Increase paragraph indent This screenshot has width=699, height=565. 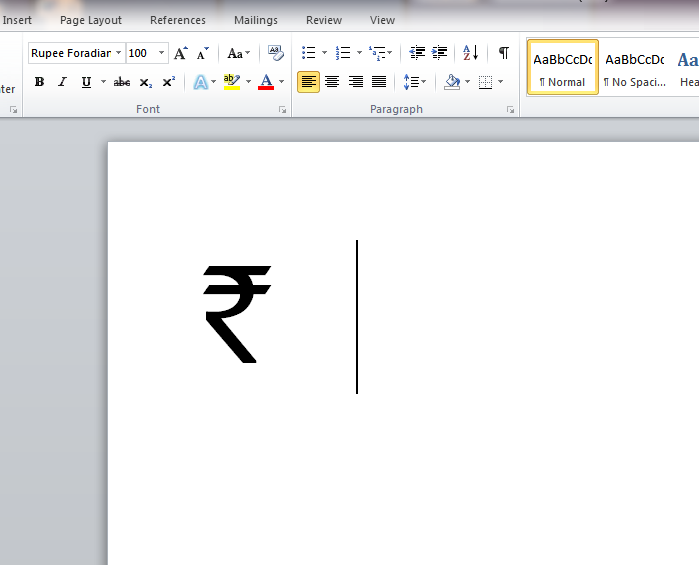pyautogui.click(x=440, y=53)
